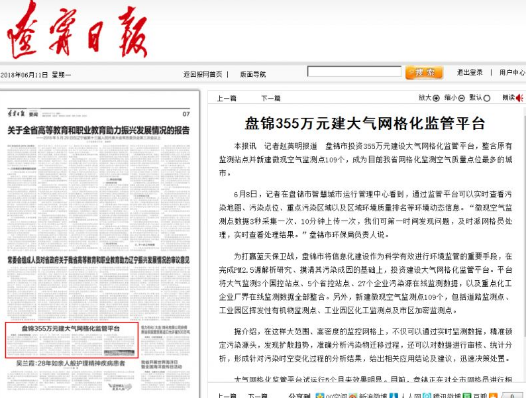
Task: Open 返回报网首页 link
Action: coord(203,74)
